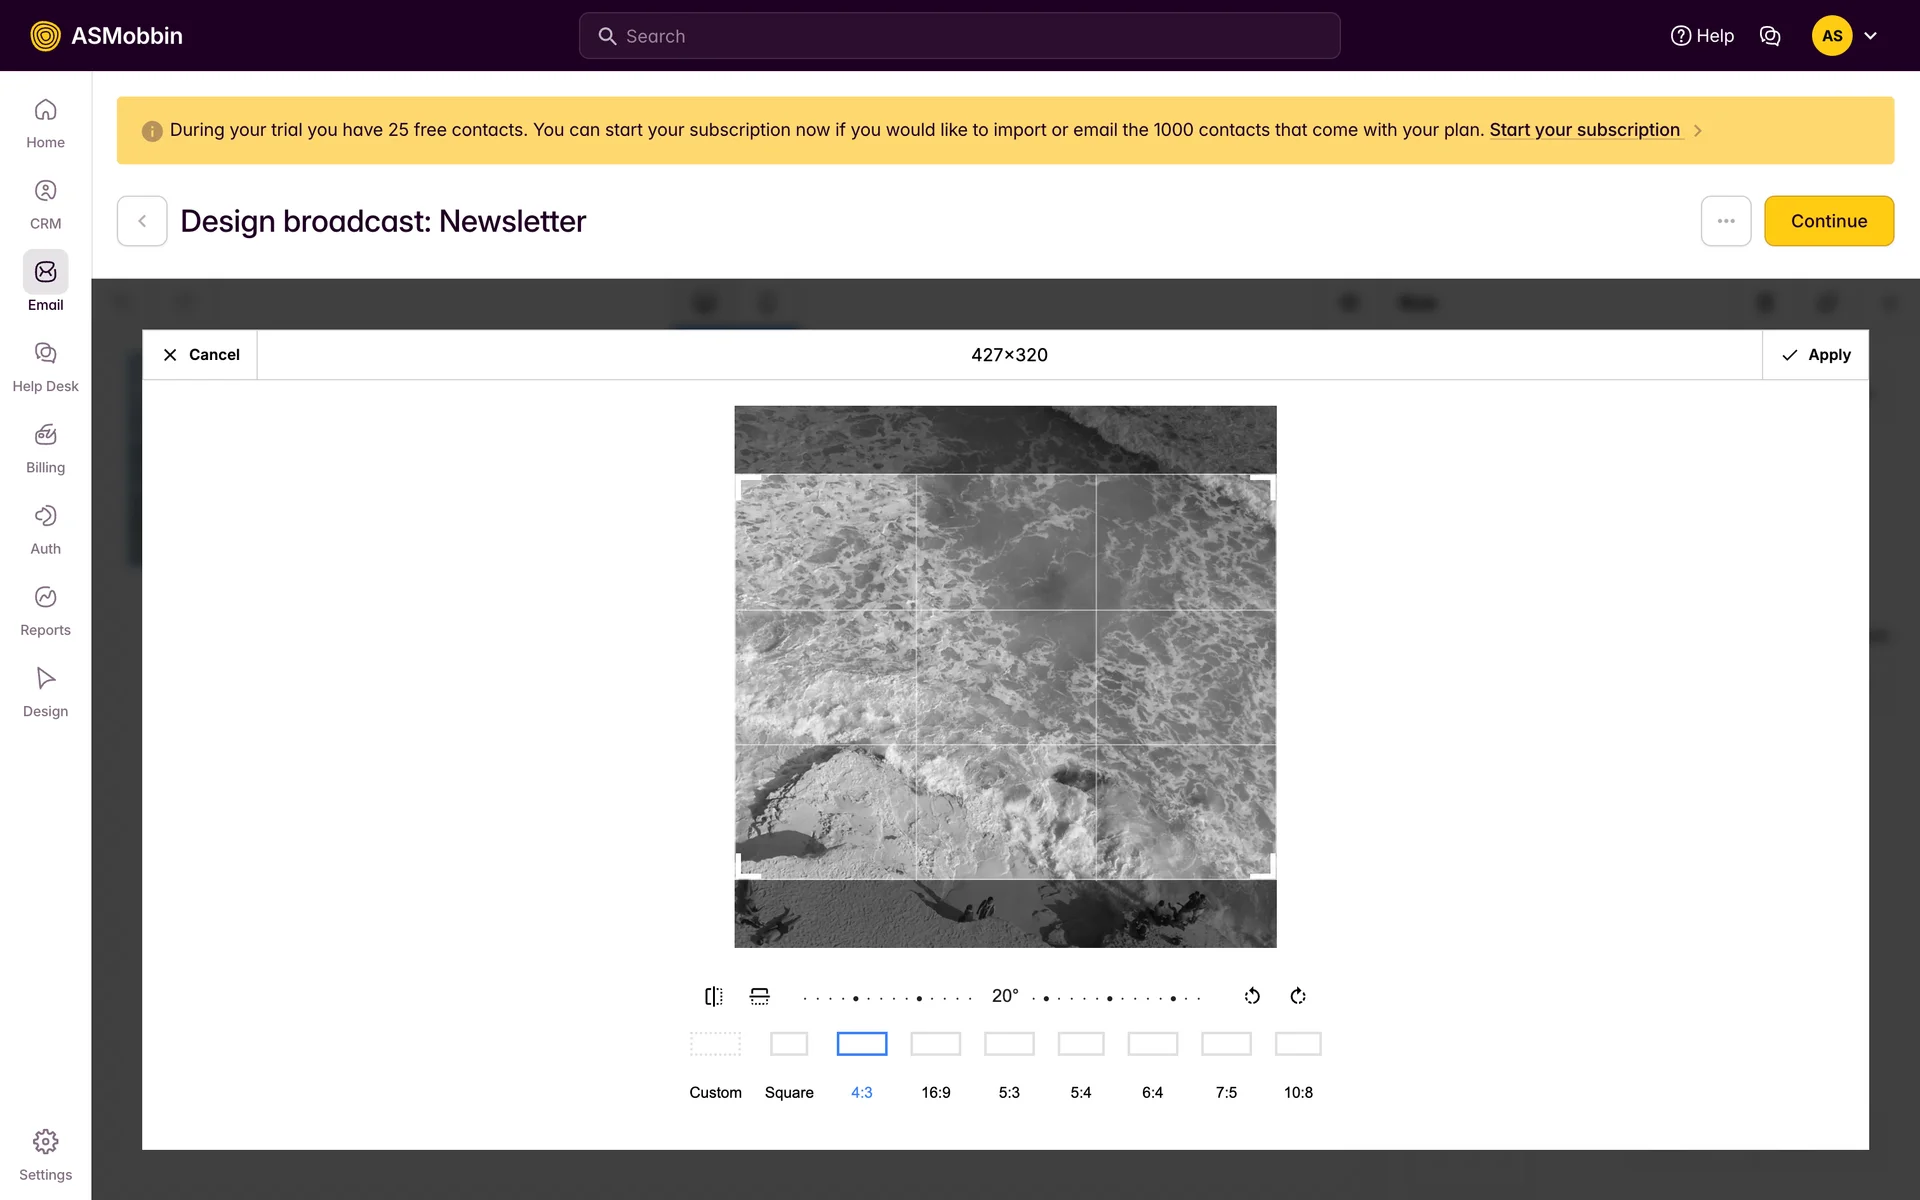Rotate image clockwise

coord(1298,996)
